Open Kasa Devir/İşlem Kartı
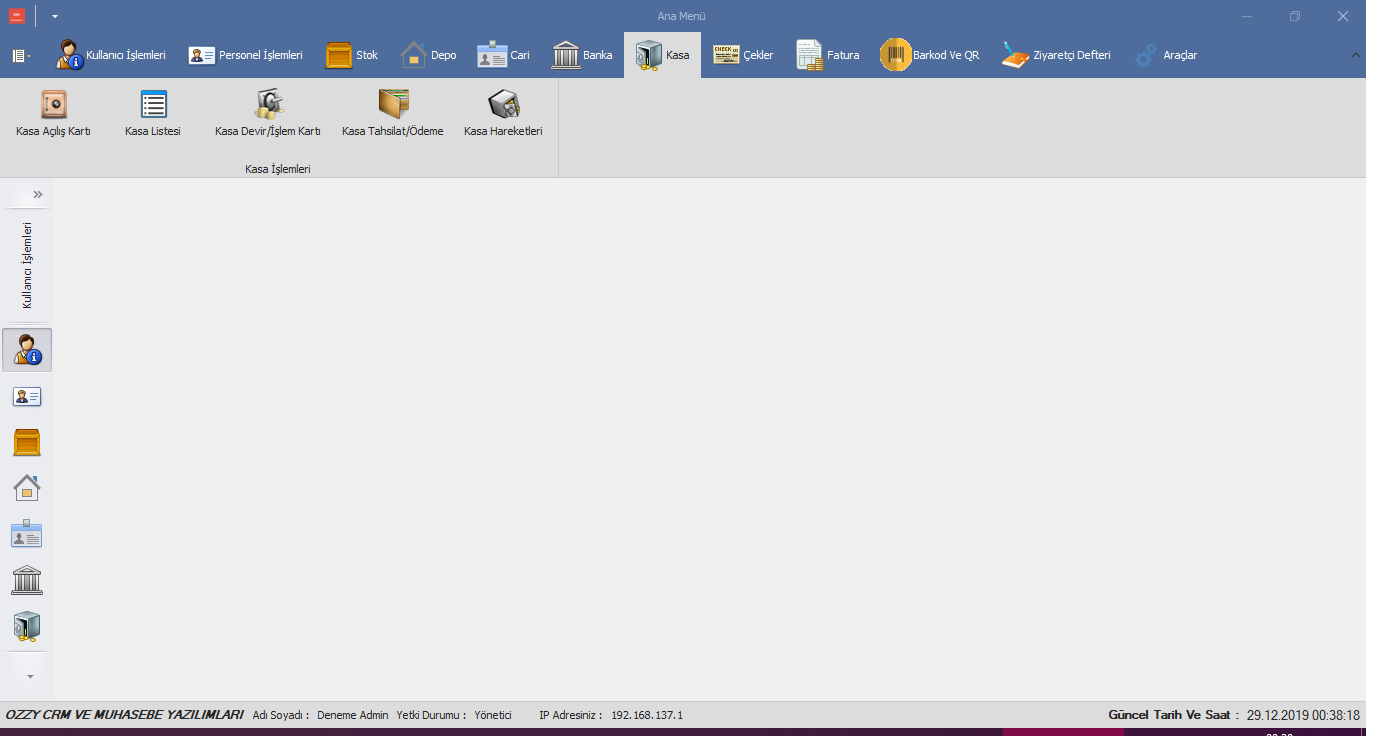 pos(268,114)
